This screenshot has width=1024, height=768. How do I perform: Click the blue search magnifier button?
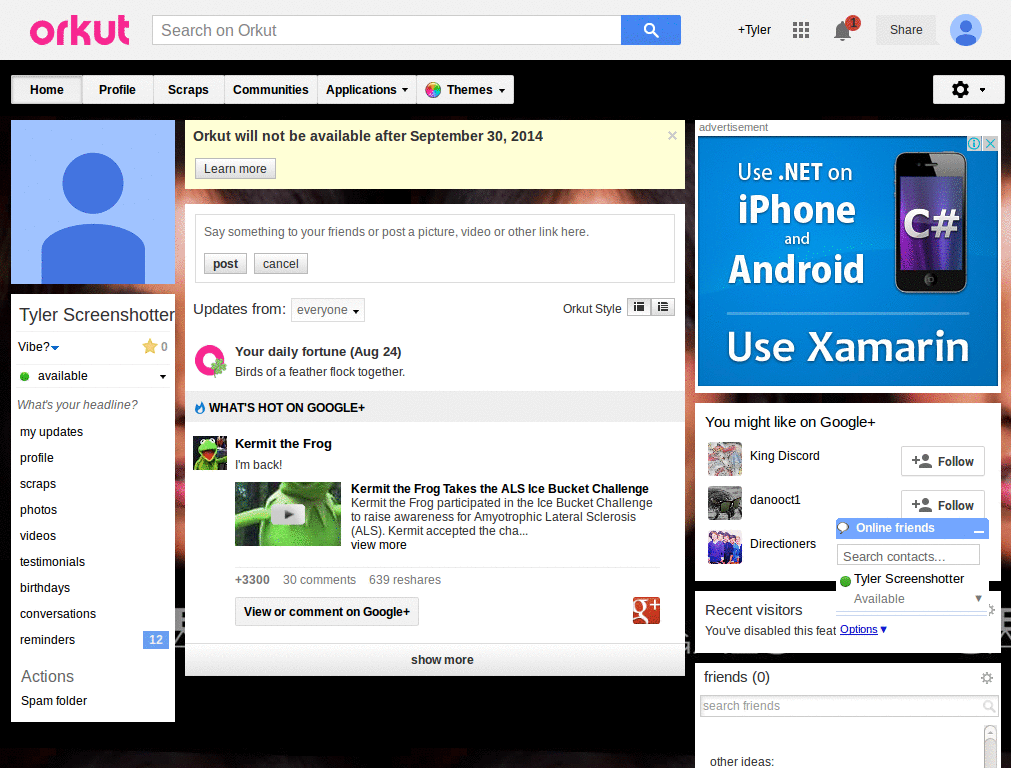point(650,30)
